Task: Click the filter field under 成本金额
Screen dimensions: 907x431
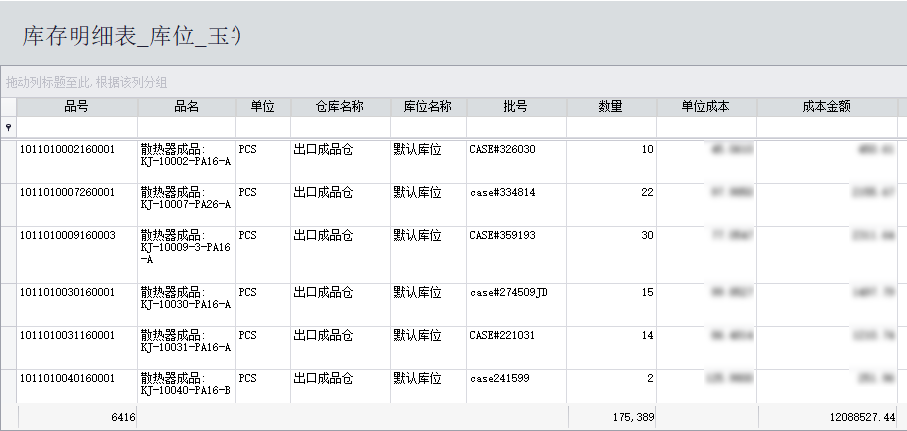Action: click(x=827, y=127)
